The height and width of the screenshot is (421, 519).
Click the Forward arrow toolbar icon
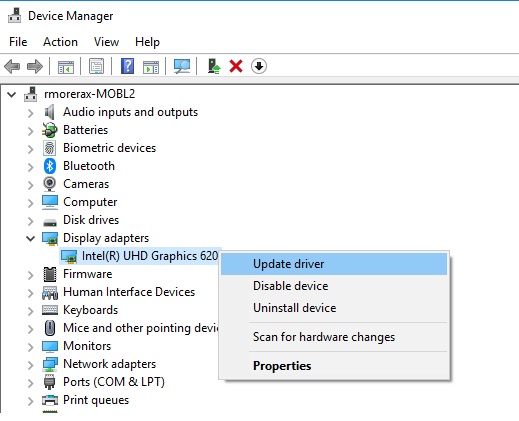pos(35,66)
